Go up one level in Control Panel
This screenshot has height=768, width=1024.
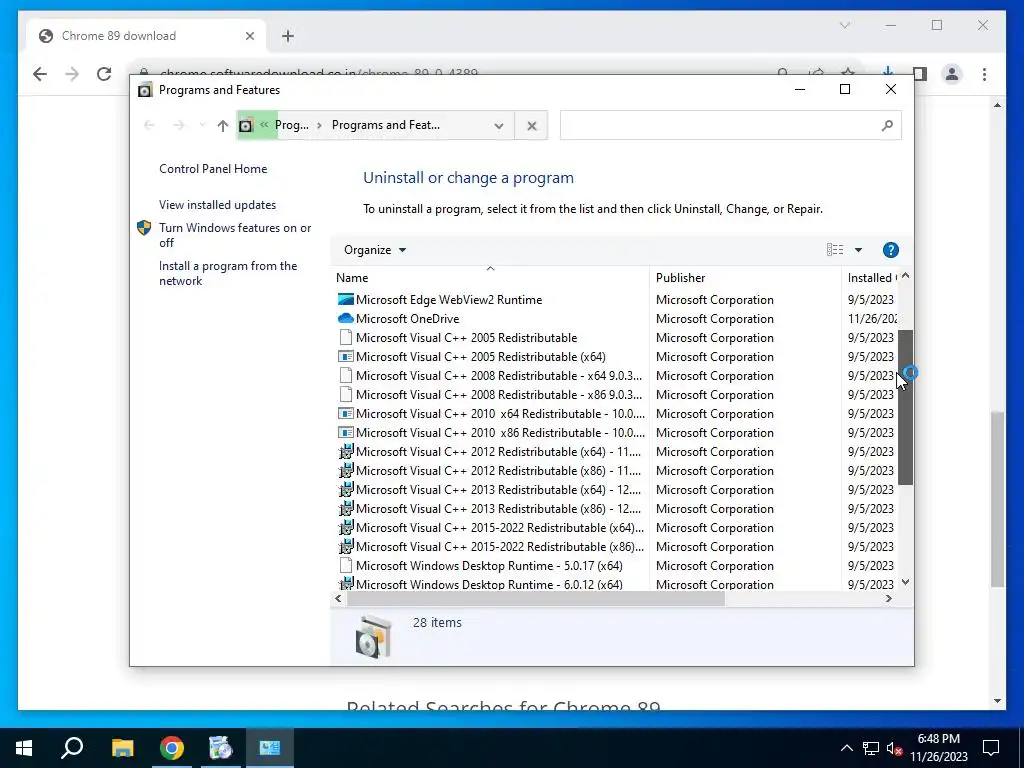click(x=223, y=125)
